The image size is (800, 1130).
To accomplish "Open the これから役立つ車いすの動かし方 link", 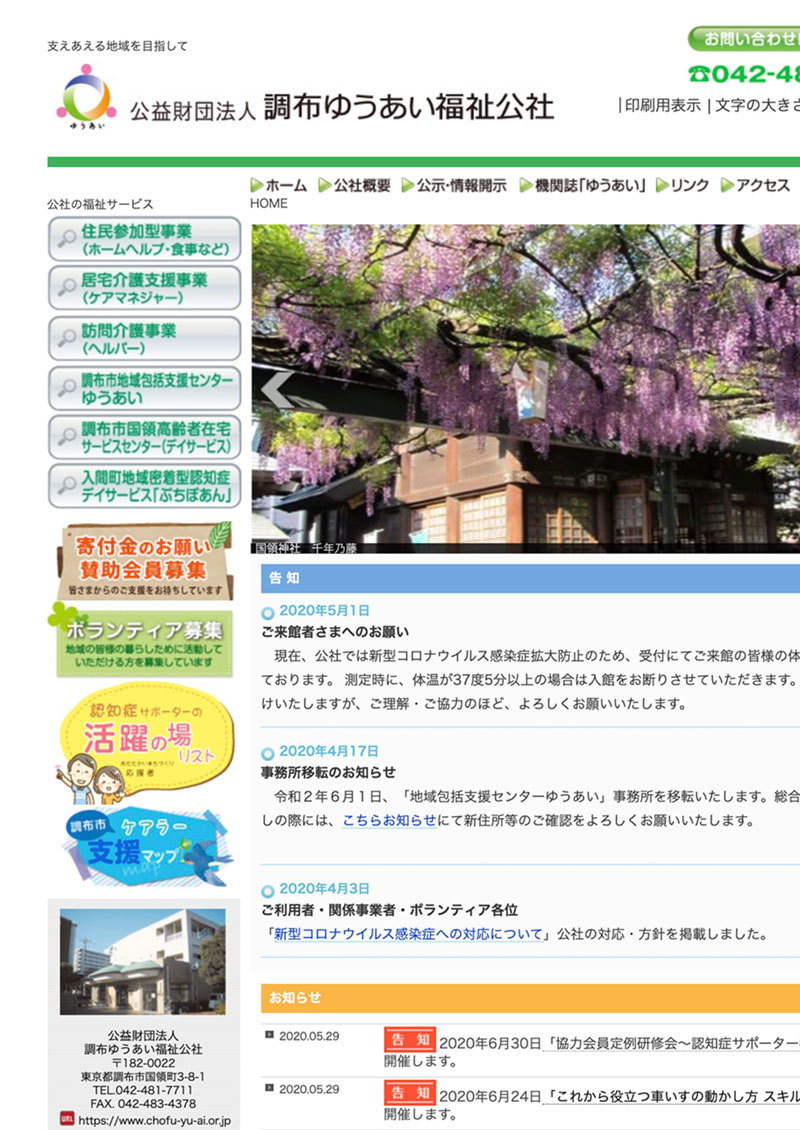I will tap(670, 1096).
